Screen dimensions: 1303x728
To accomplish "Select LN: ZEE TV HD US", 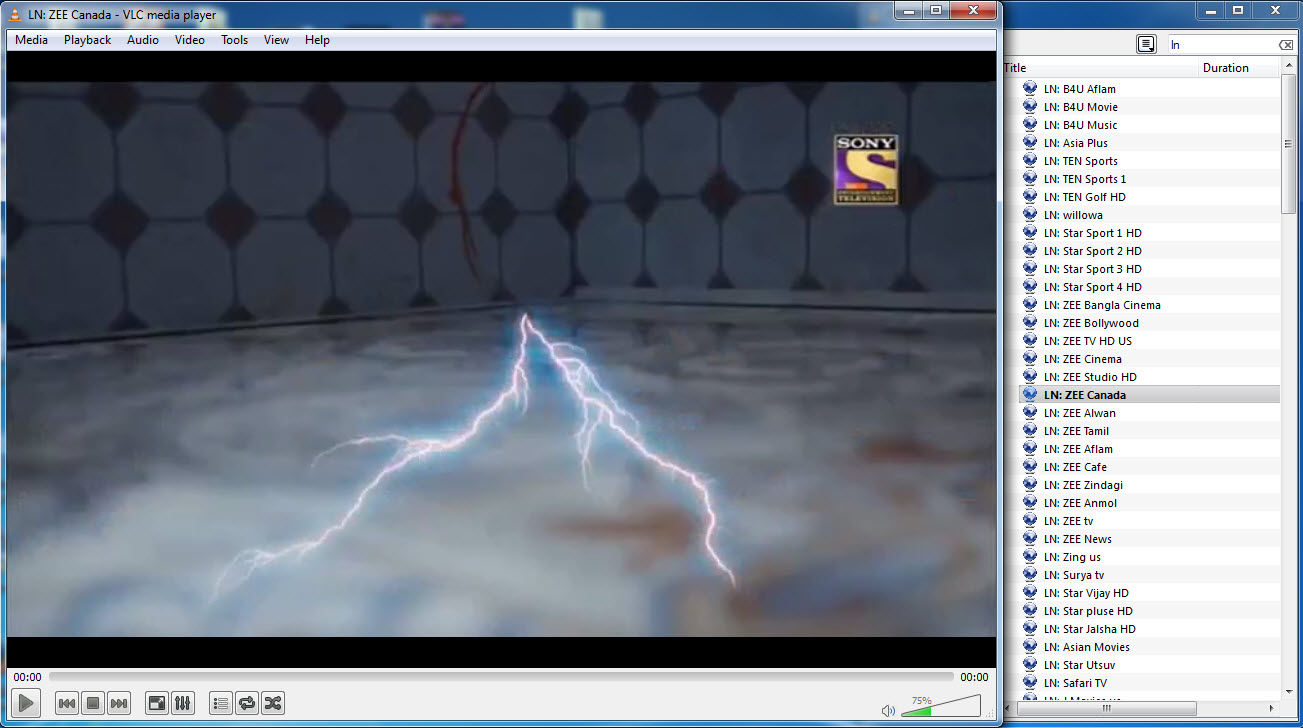I will coord(1088,341).
